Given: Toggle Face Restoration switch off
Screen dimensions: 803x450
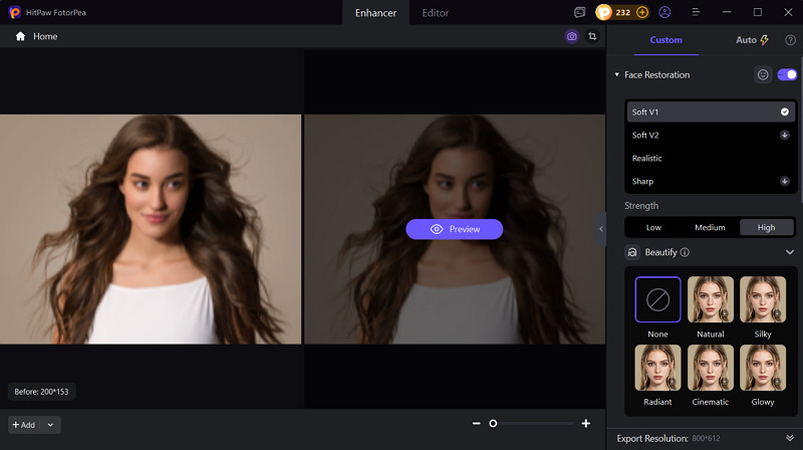Looking at the screenshot, I should tap(787, 75).
